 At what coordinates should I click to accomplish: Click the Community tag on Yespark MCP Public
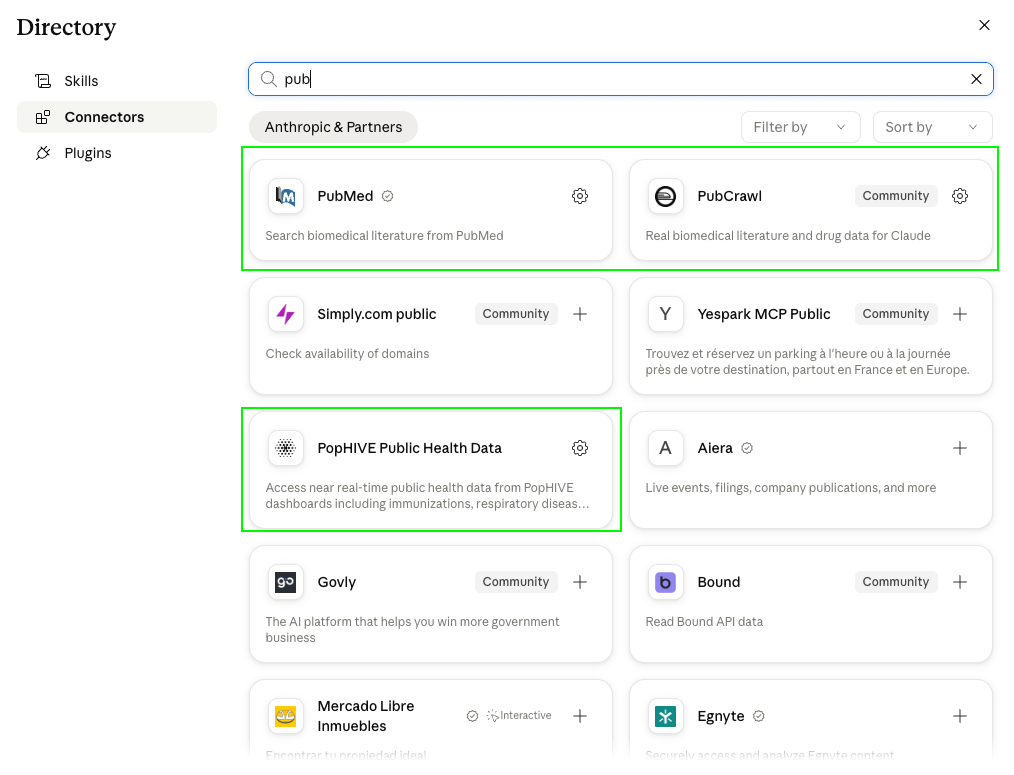tap(896, 314)
